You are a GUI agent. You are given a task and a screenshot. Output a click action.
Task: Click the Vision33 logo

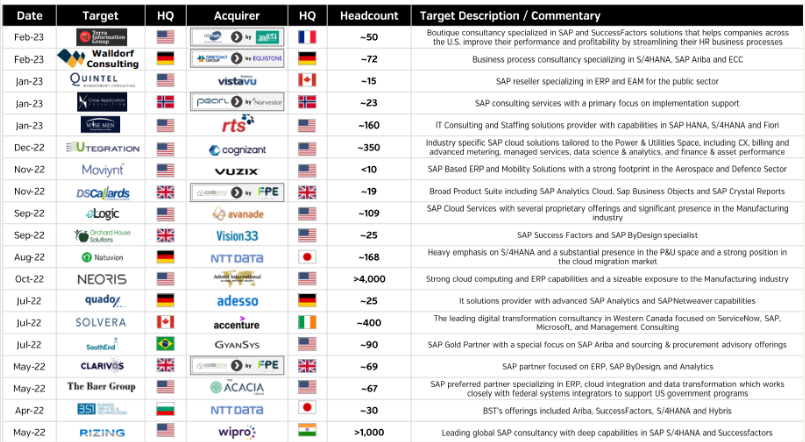point(237,236)
